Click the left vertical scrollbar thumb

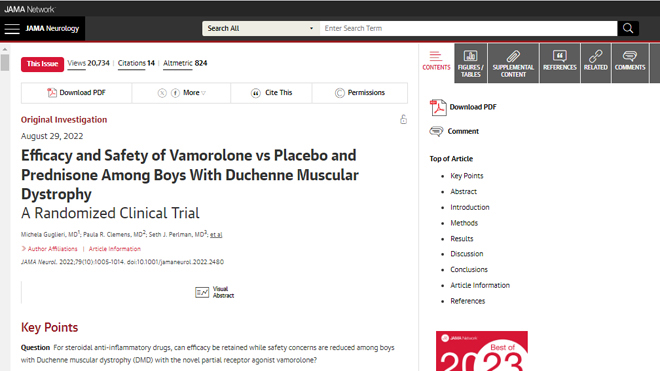point(5,62)
